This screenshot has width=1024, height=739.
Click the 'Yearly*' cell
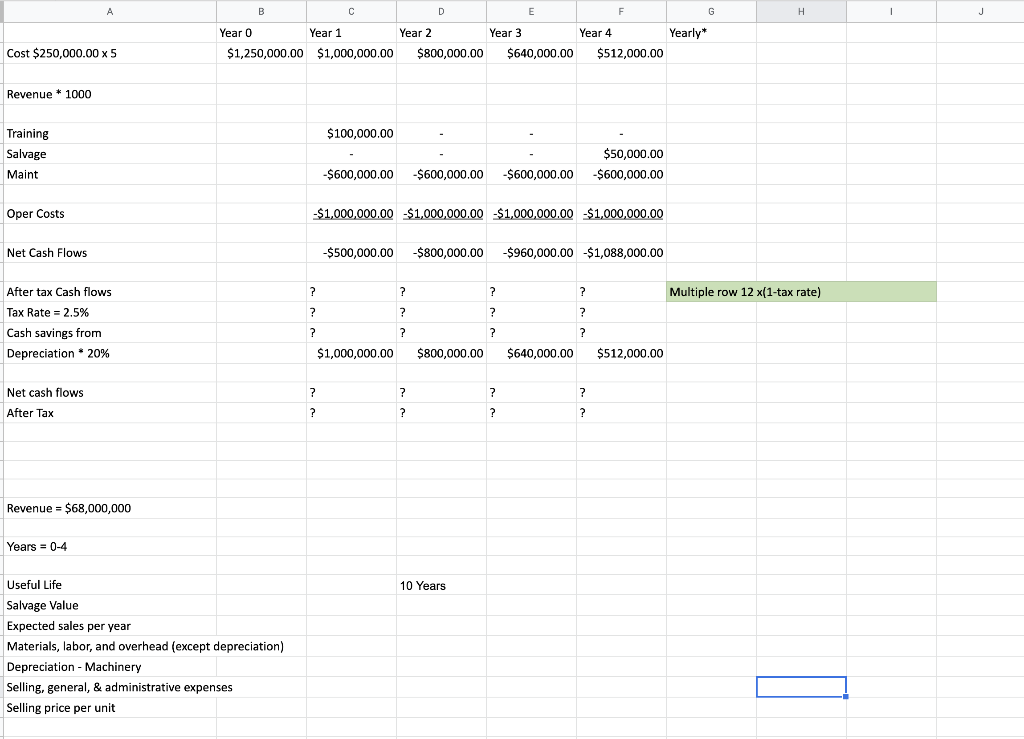(x=712, y=33)
